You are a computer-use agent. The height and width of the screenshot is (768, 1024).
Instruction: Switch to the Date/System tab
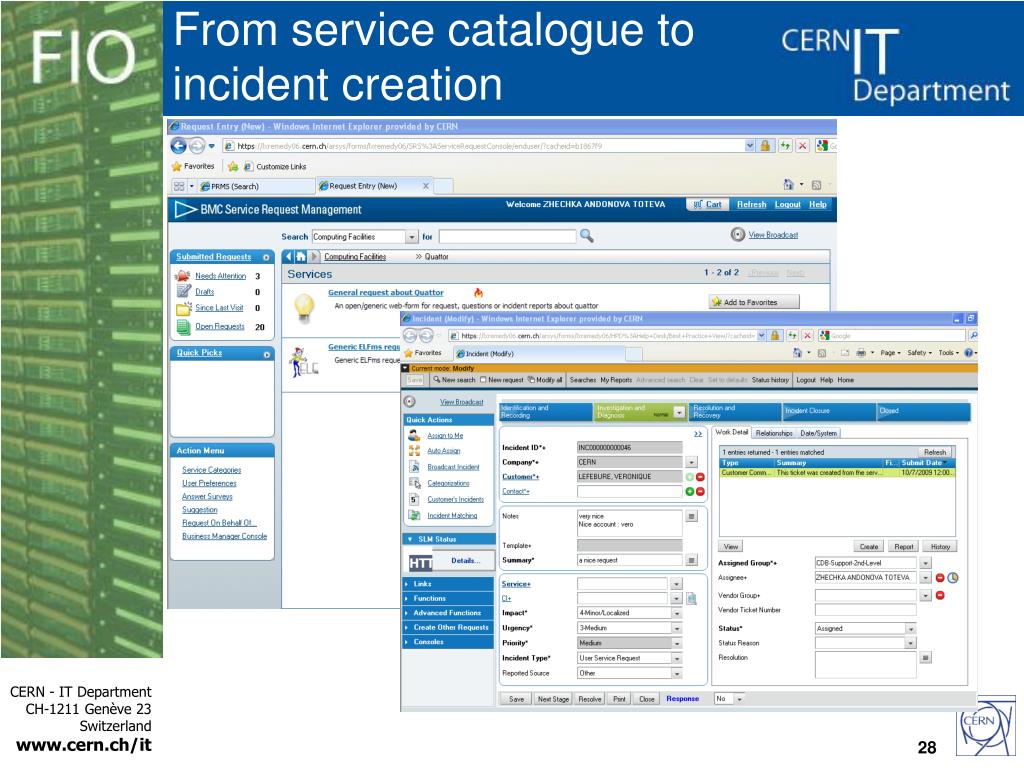818,433
